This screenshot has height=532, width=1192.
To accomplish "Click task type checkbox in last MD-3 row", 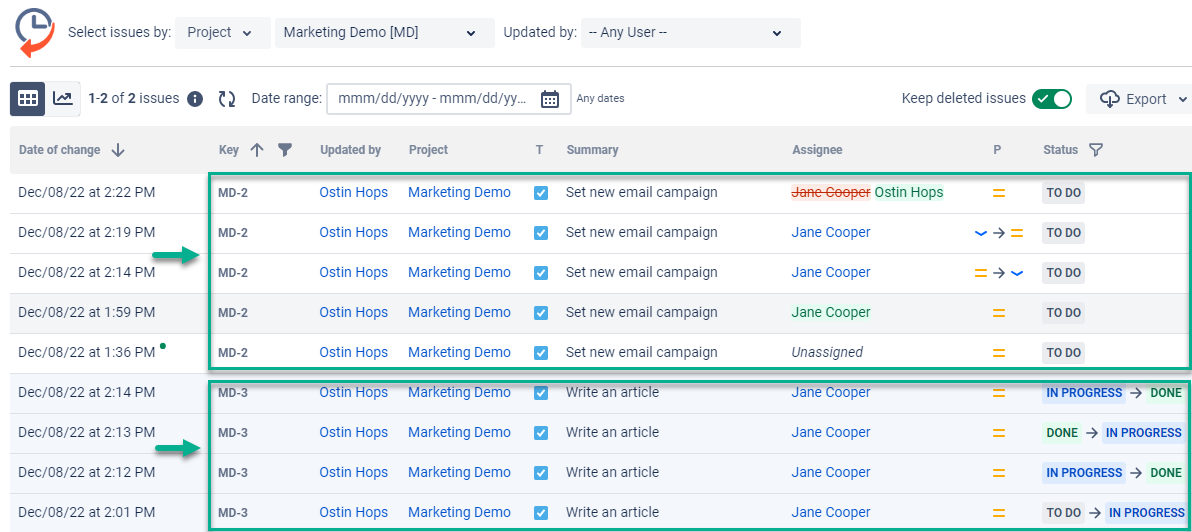I will [541, 513].
